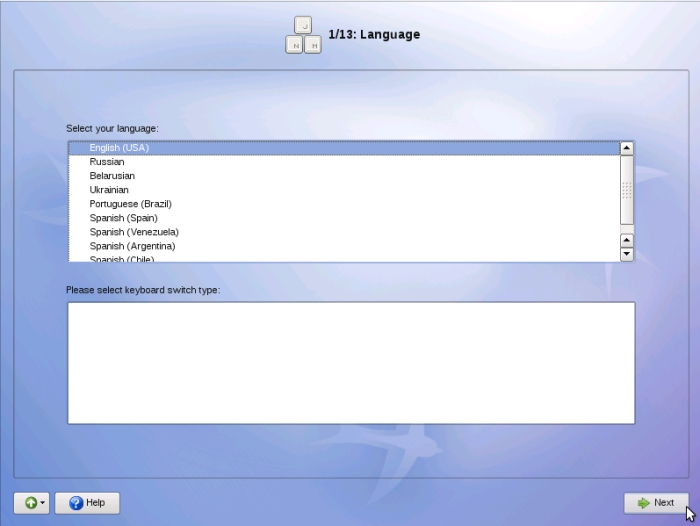Image resolution: width=700 pixels, height=526 pixels.
Task: Select the partially visible Spanish (Chile) entry
Action: (122, 259)
